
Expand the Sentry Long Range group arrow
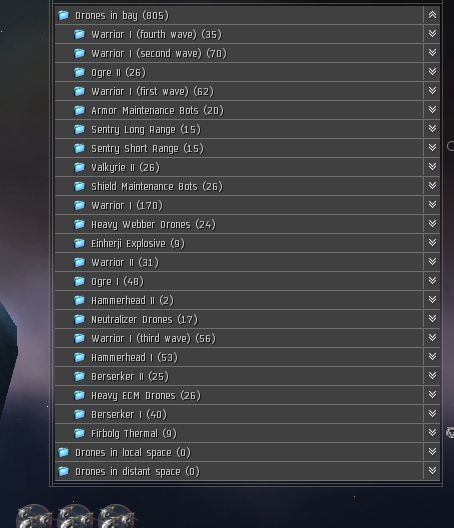[x=432, y=129]
